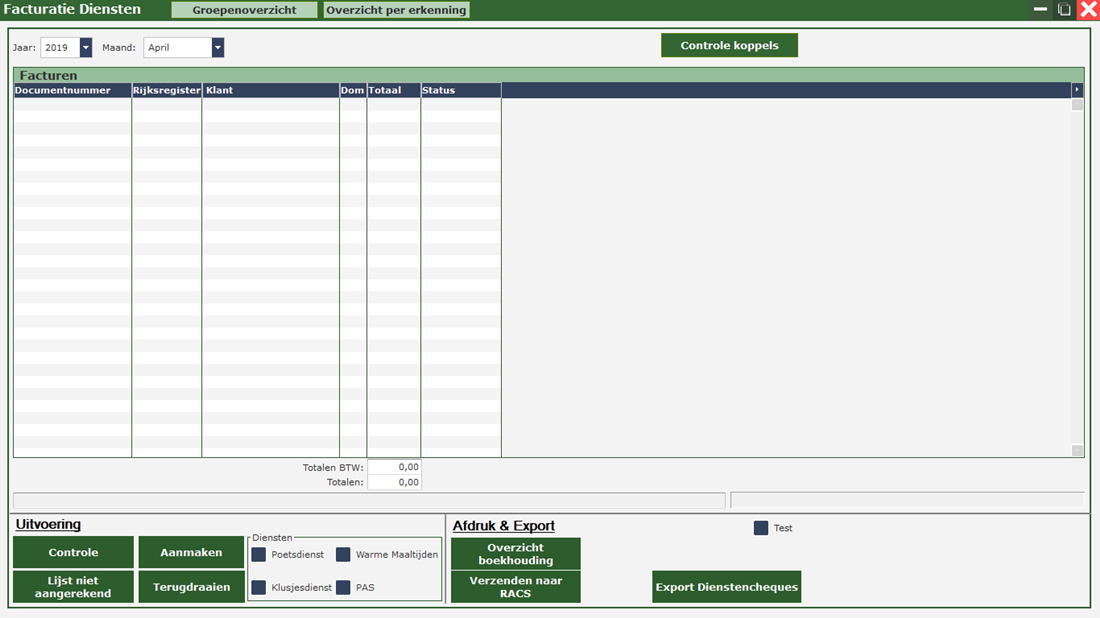
Task: Switch to the Groepenoverzicht tab
Action: [244, 10]
